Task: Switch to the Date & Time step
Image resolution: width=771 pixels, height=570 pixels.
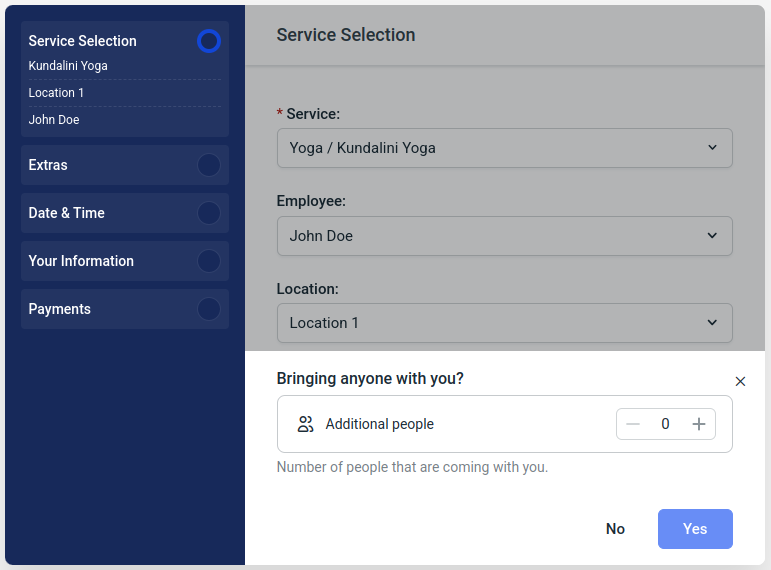Action: (x=67, y=213)
